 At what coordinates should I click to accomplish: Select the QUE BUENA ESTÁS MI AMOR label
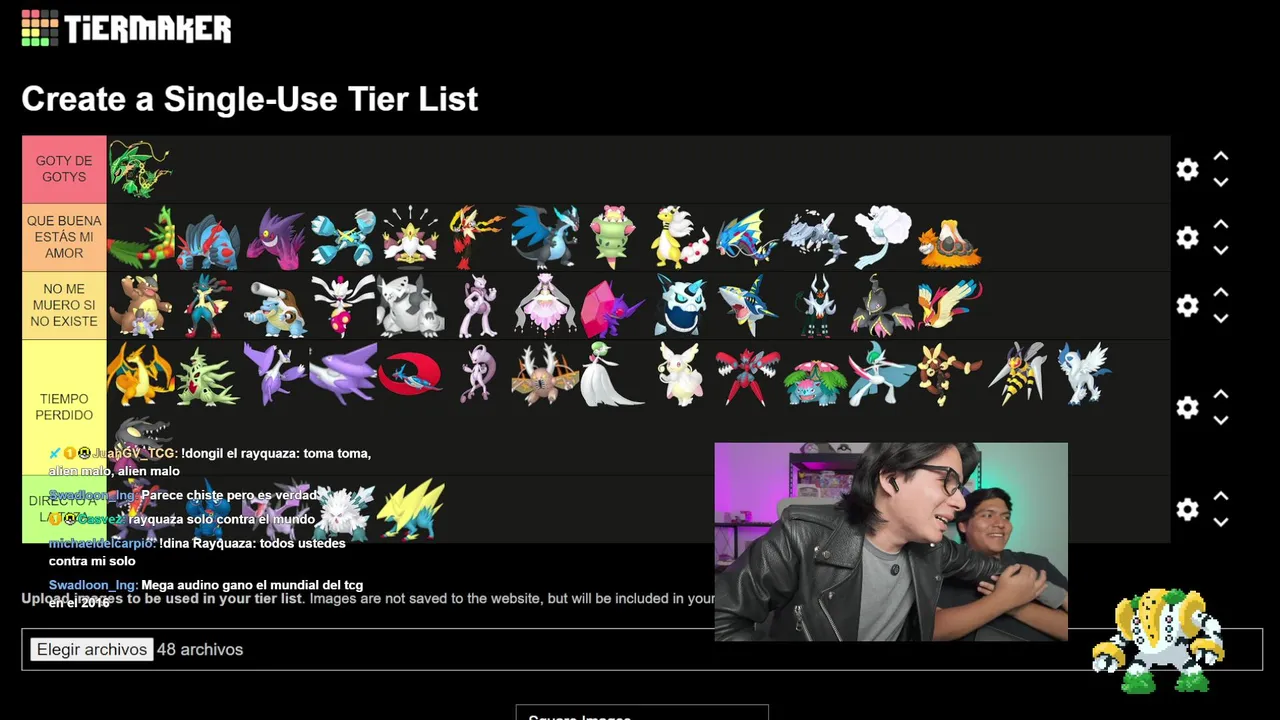click(x=64, y=237)
